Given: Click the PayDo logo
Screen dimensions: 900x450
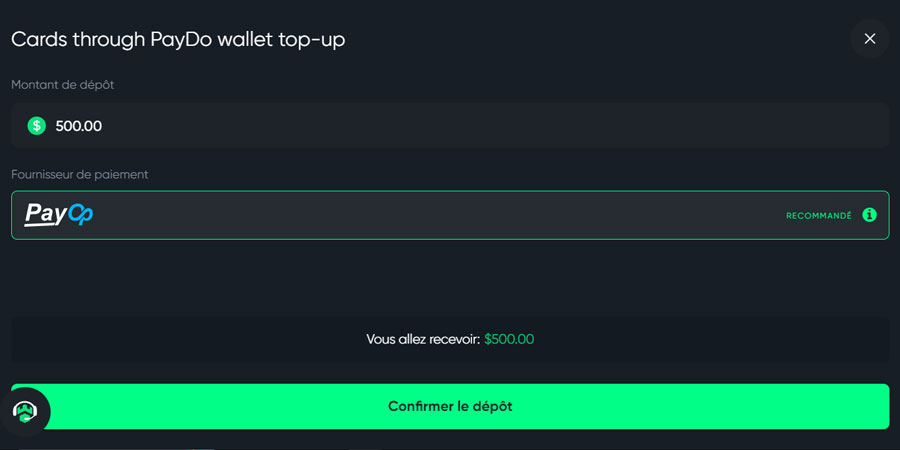Looking at the screenshot, I should [59, 215].
